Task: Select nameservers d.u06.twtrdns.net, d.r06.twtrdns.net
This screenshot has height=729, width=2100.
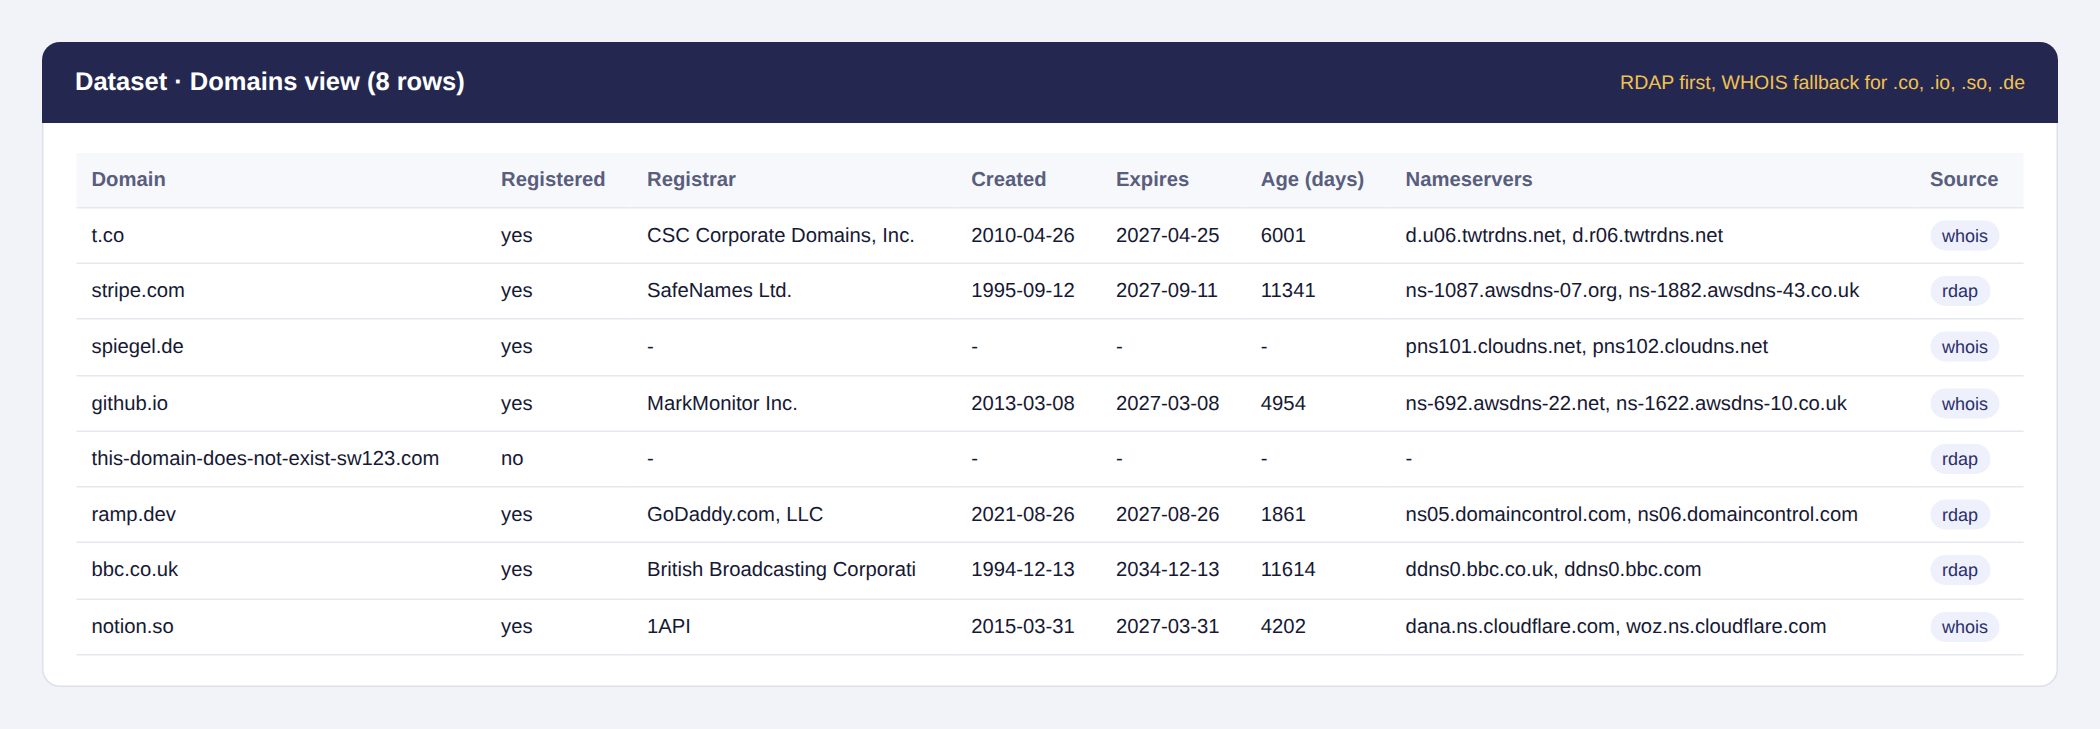Action: coord(1564,236)
